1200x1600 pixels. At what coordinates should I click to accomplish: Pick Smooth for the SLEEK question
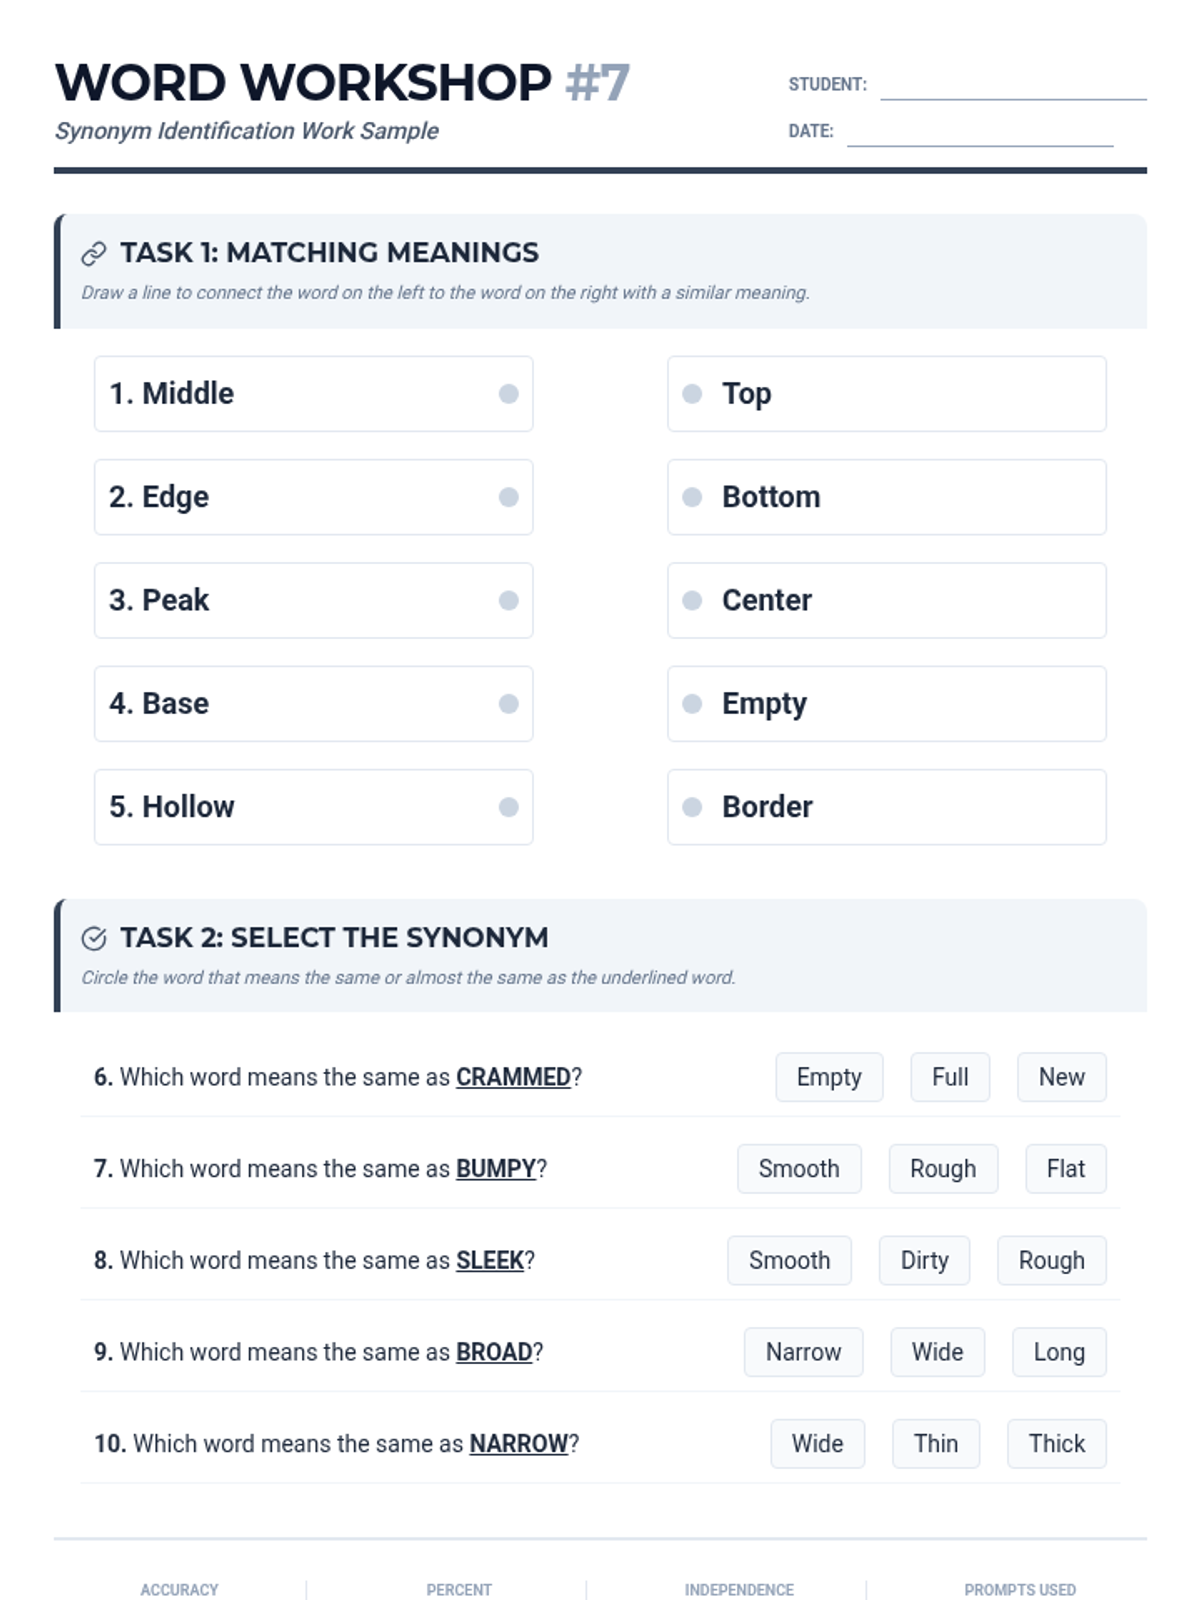coord(789,1261)
